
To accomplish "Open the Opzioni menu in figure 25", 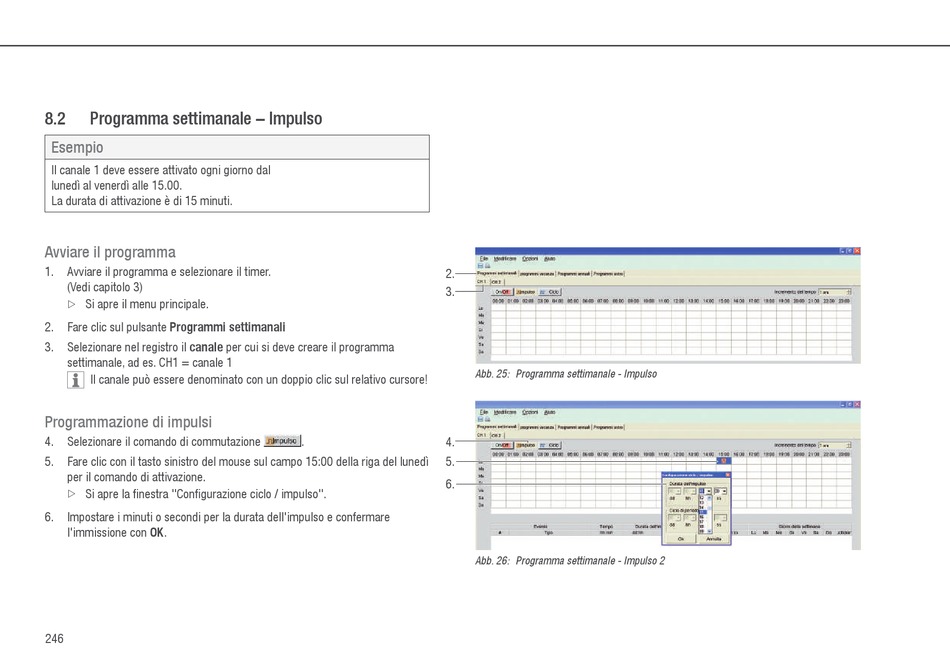I will click(530, 259).
